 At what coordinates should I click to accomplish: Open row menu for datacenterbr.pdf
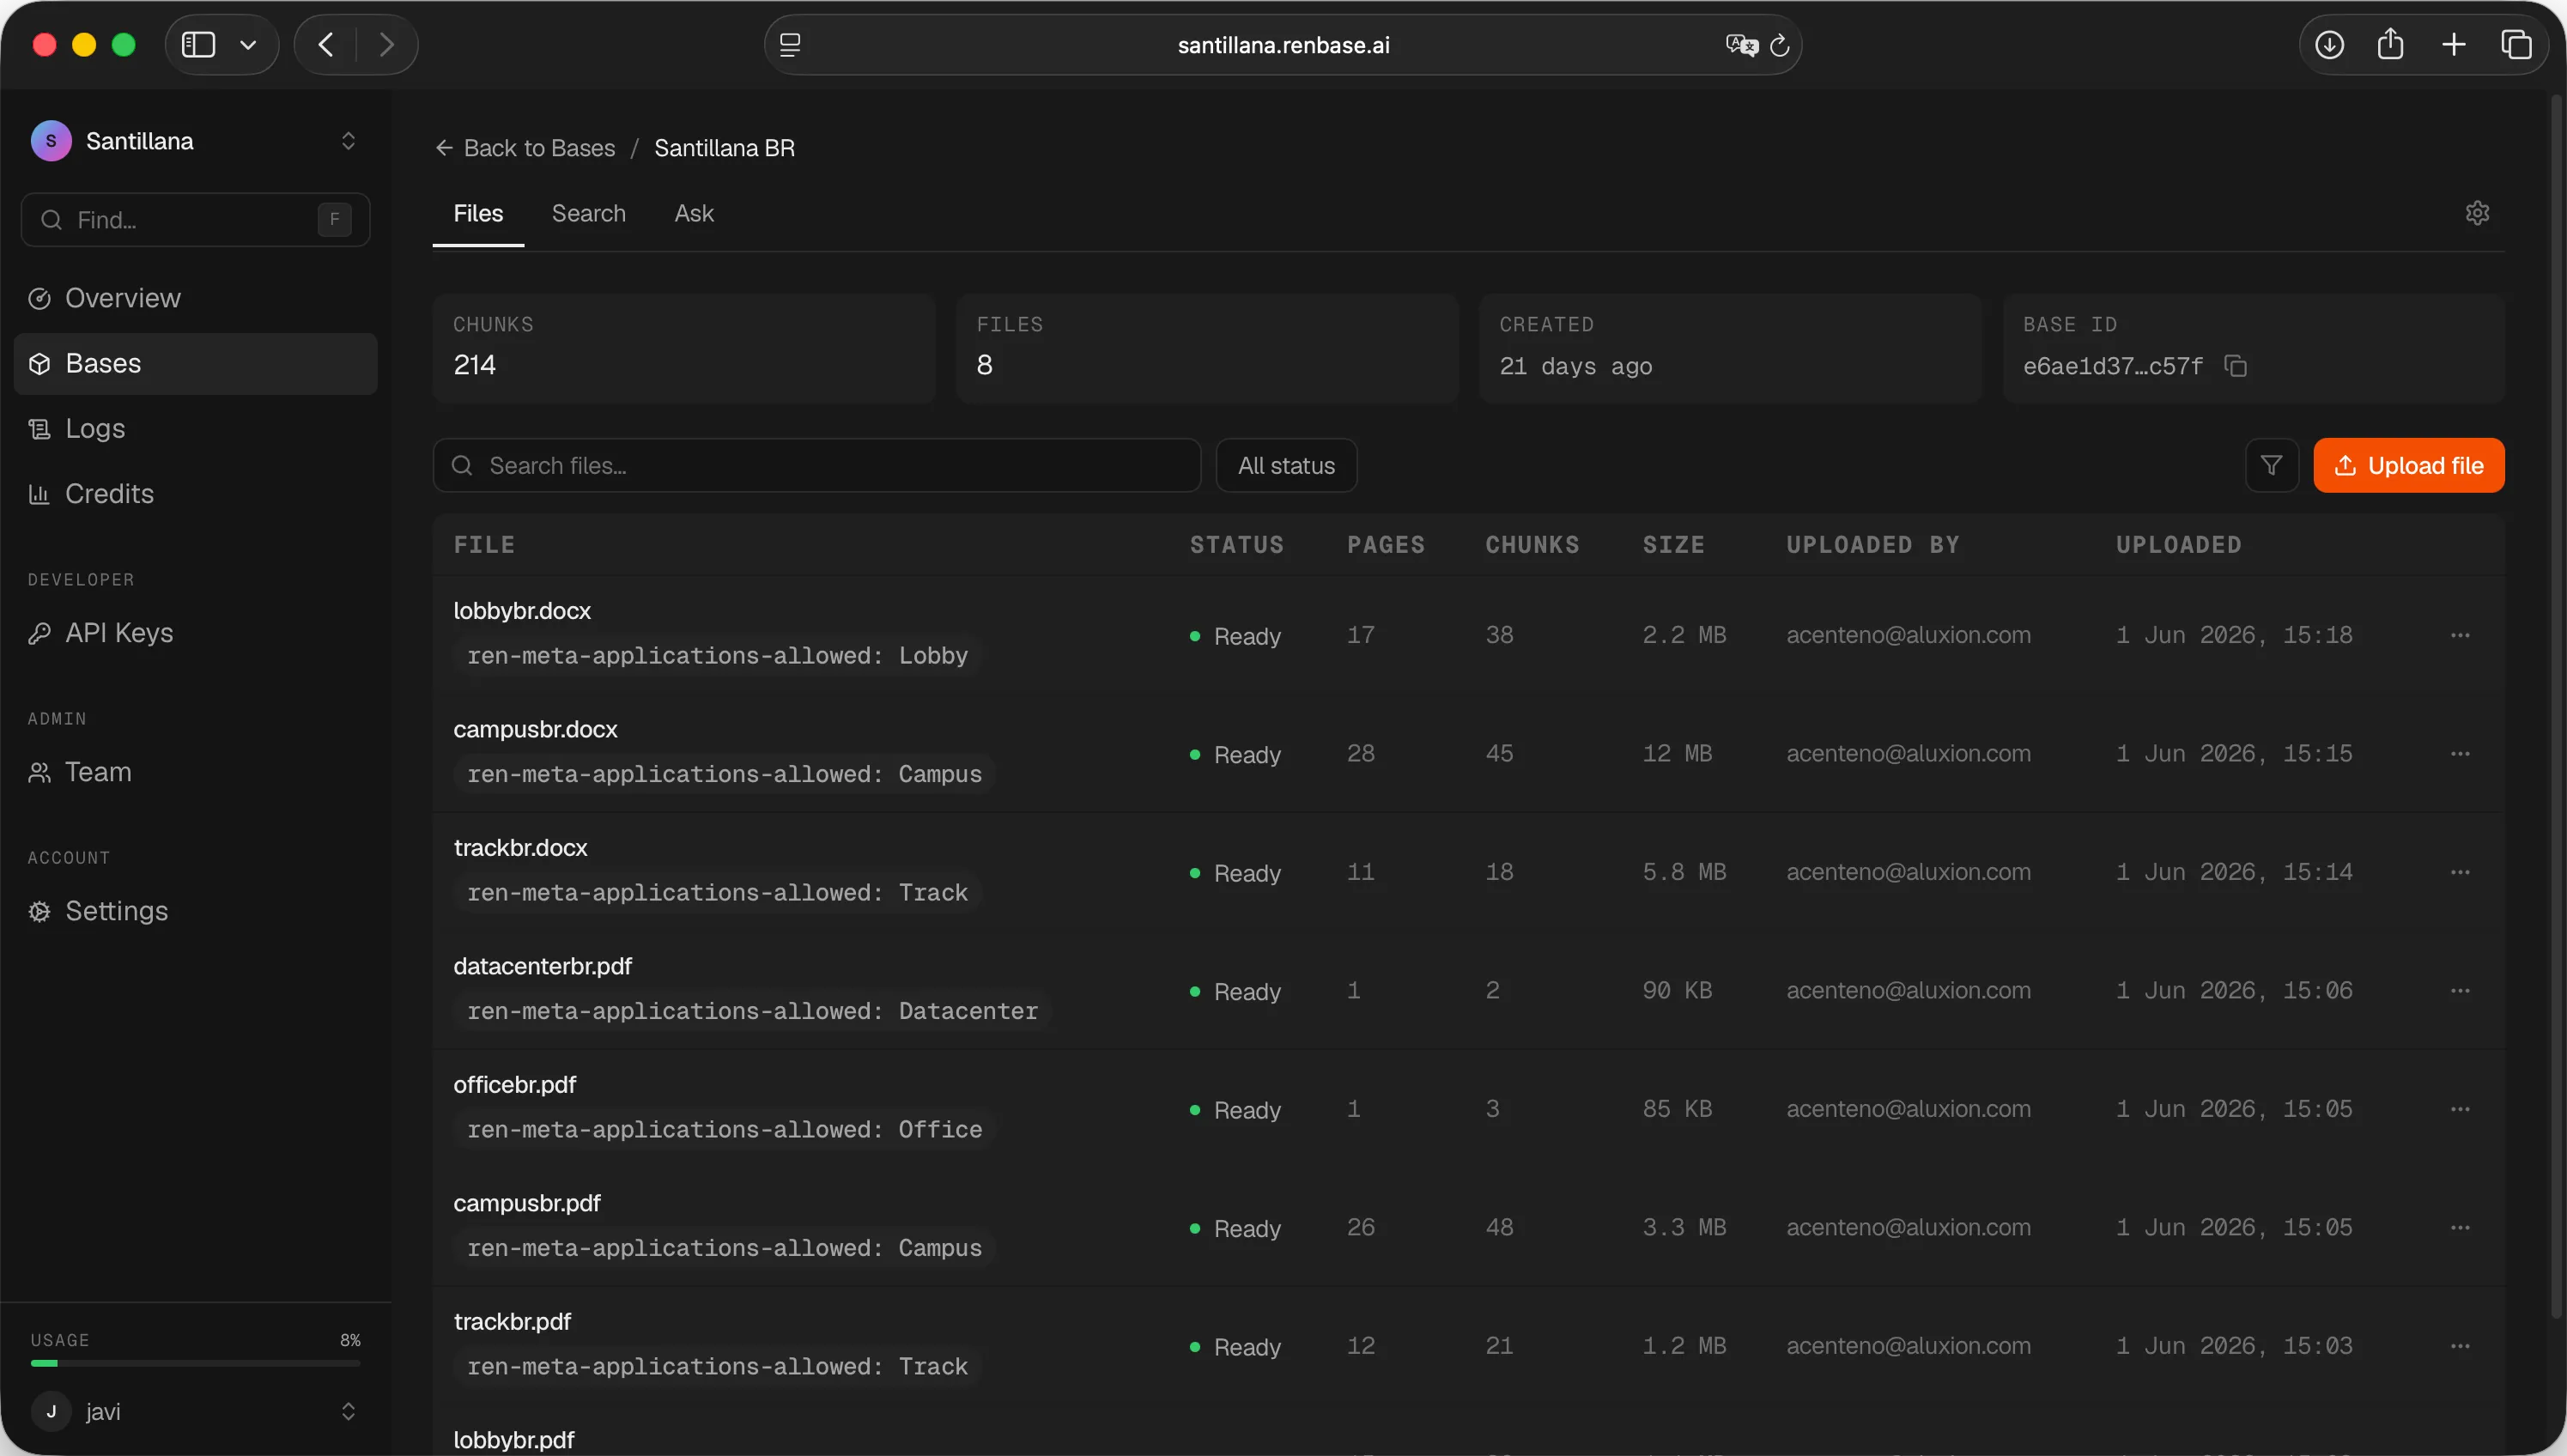pos(2460,990)
